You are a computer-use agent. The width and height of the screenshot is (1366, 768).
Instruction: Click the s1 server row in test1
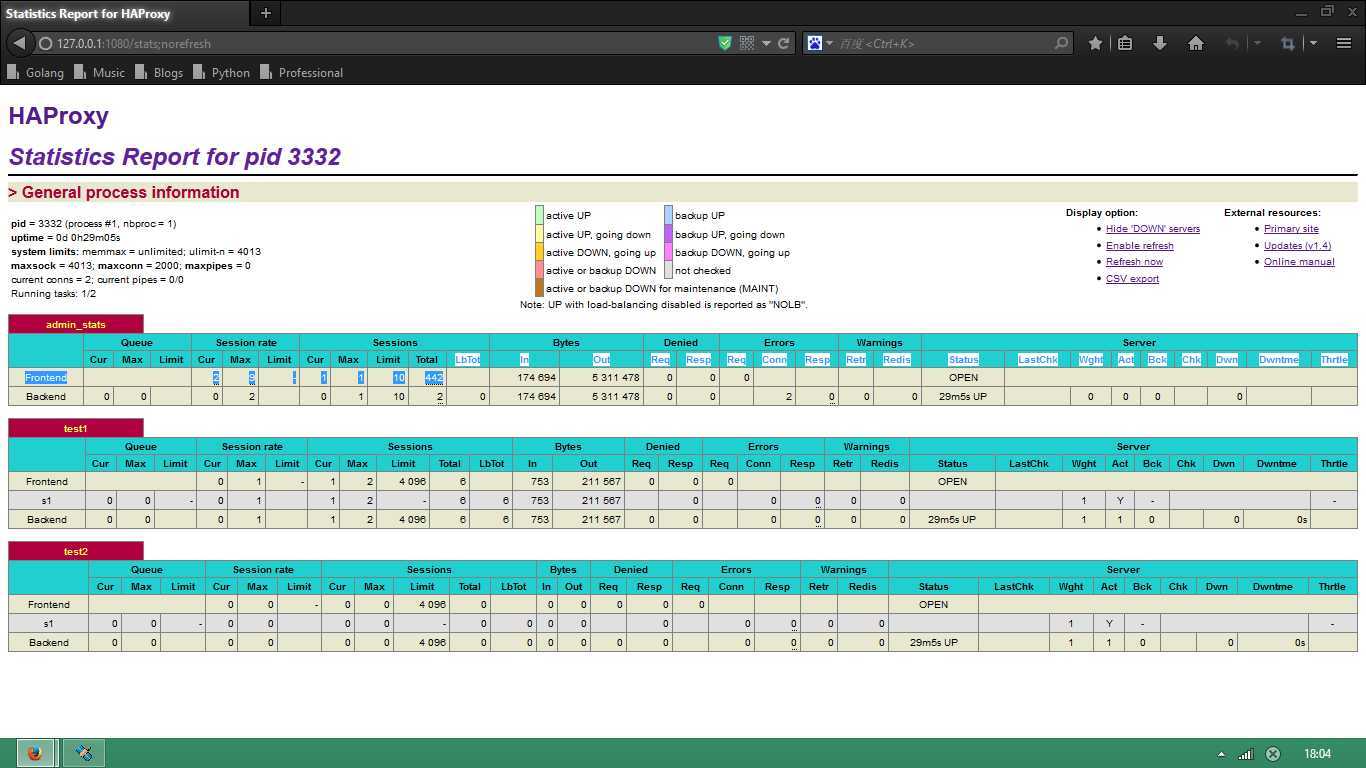683,500
